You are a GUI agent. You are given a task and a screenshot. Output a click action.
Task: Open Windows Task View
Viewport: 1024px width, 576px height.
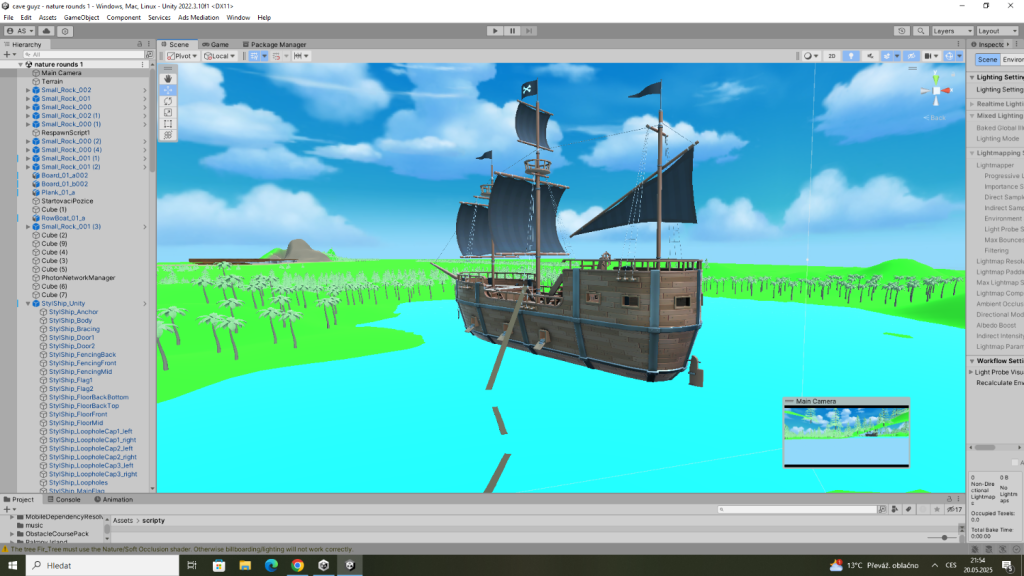click(x=192, y=566)
